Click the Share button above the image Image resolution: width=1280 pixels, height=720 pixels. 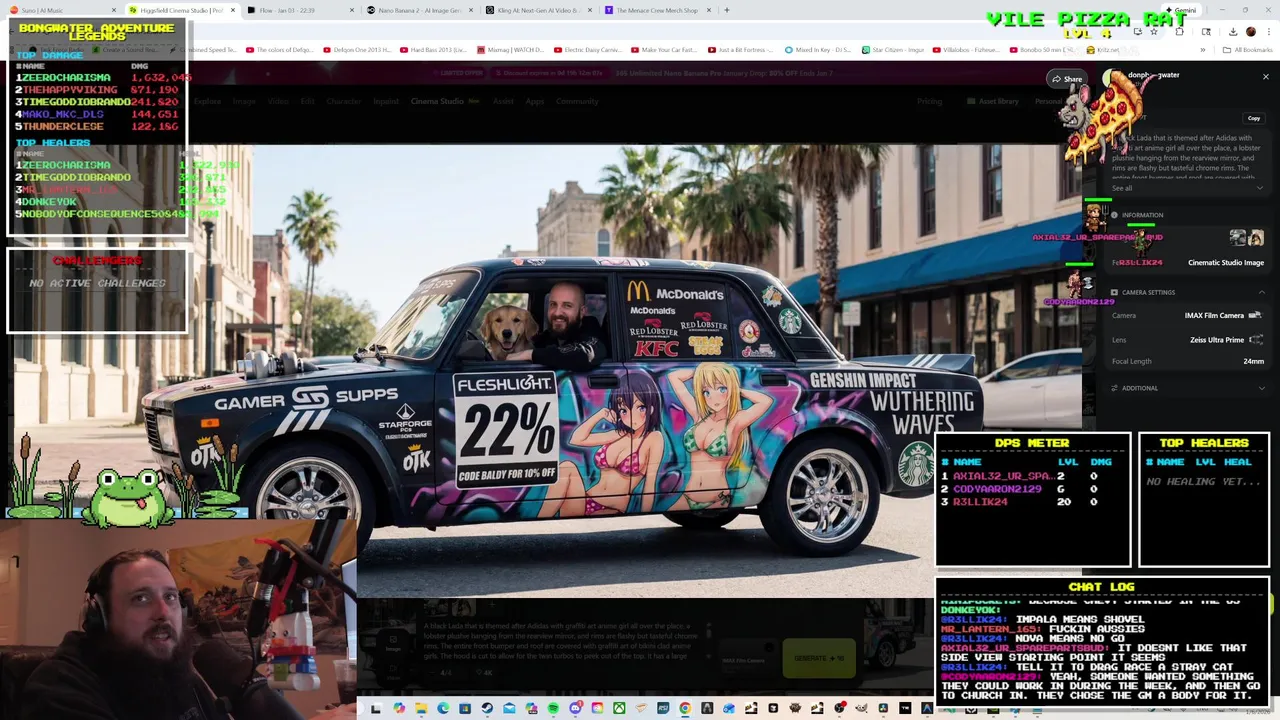pos(1066,79)
